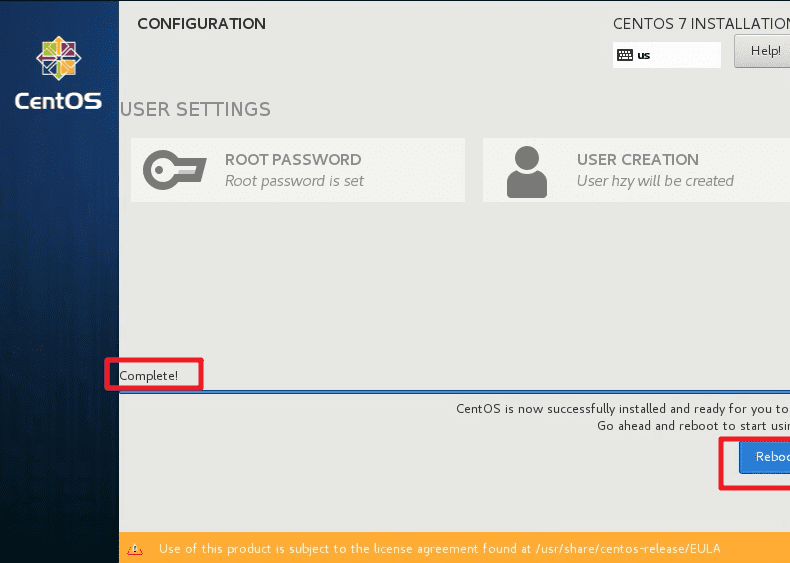The image size is (790, 563).
Task: Click the user creation person icon
Action: click(x=526, y=172)
